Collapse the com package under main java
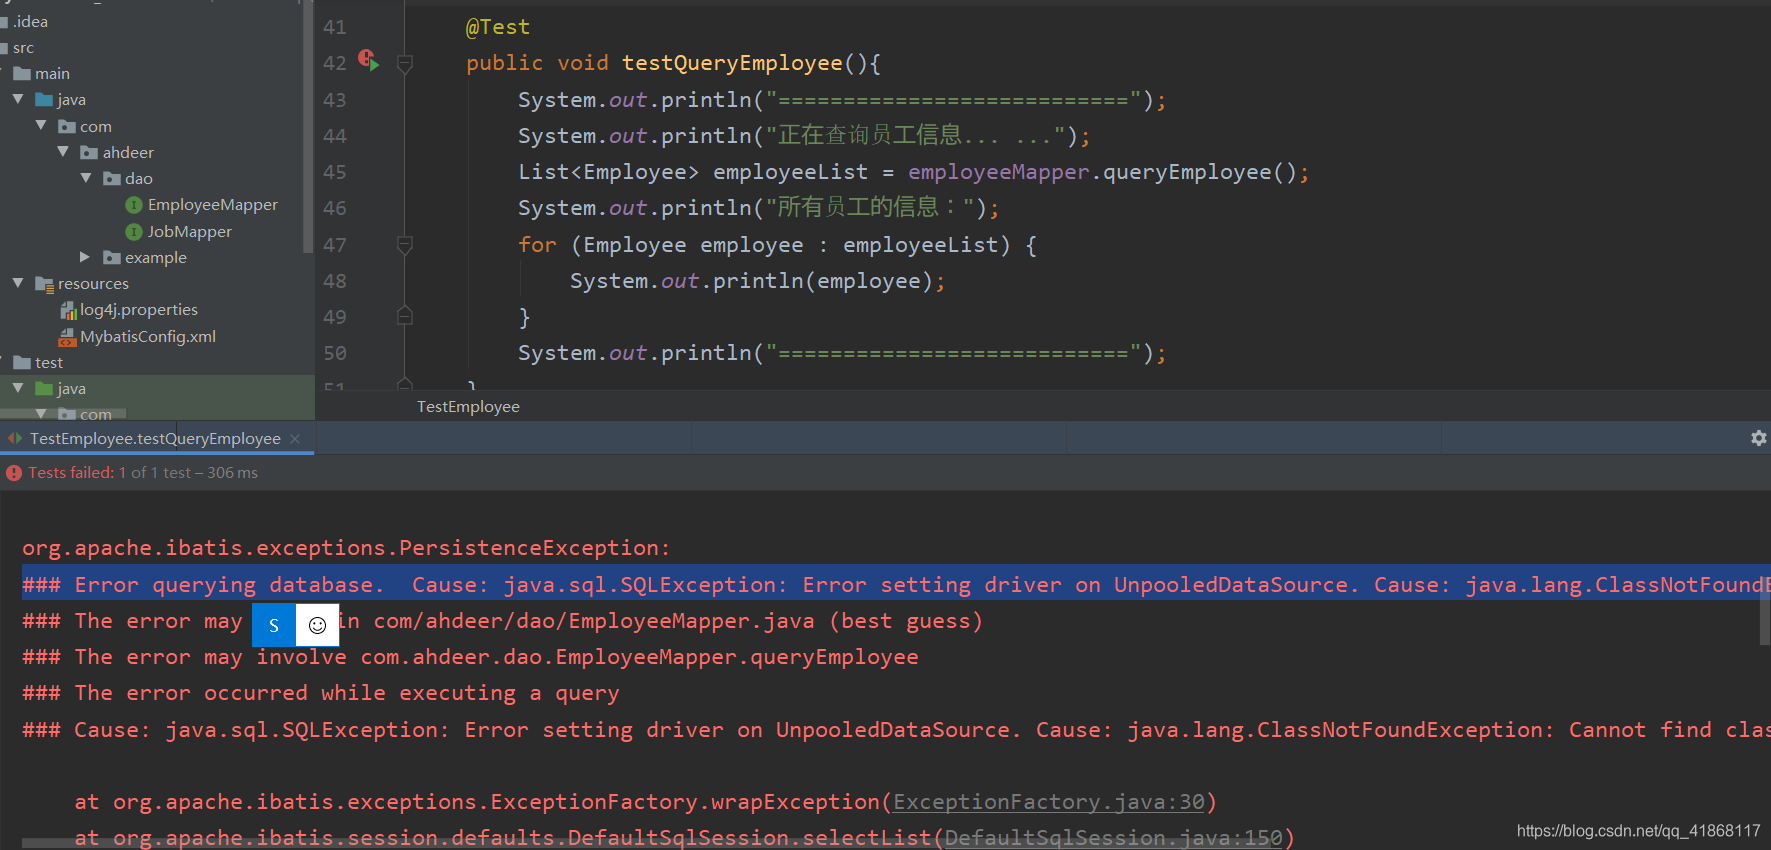The height and width of the screenshot is (850, 1771). click(x=41, y=125)
